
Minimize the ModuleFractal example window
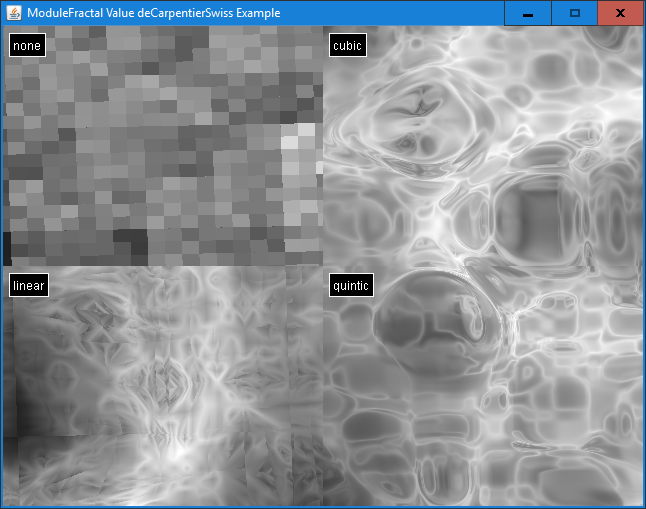pyautogui.click(x=527, y=13)
